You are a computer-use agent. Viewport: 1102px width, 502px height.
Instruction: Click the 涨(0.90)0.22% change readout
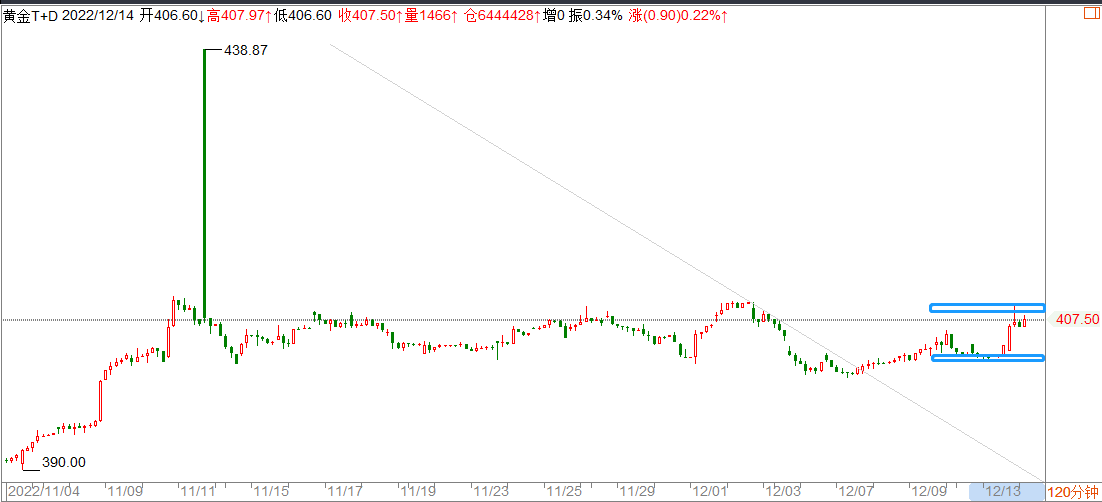(679, 15)
